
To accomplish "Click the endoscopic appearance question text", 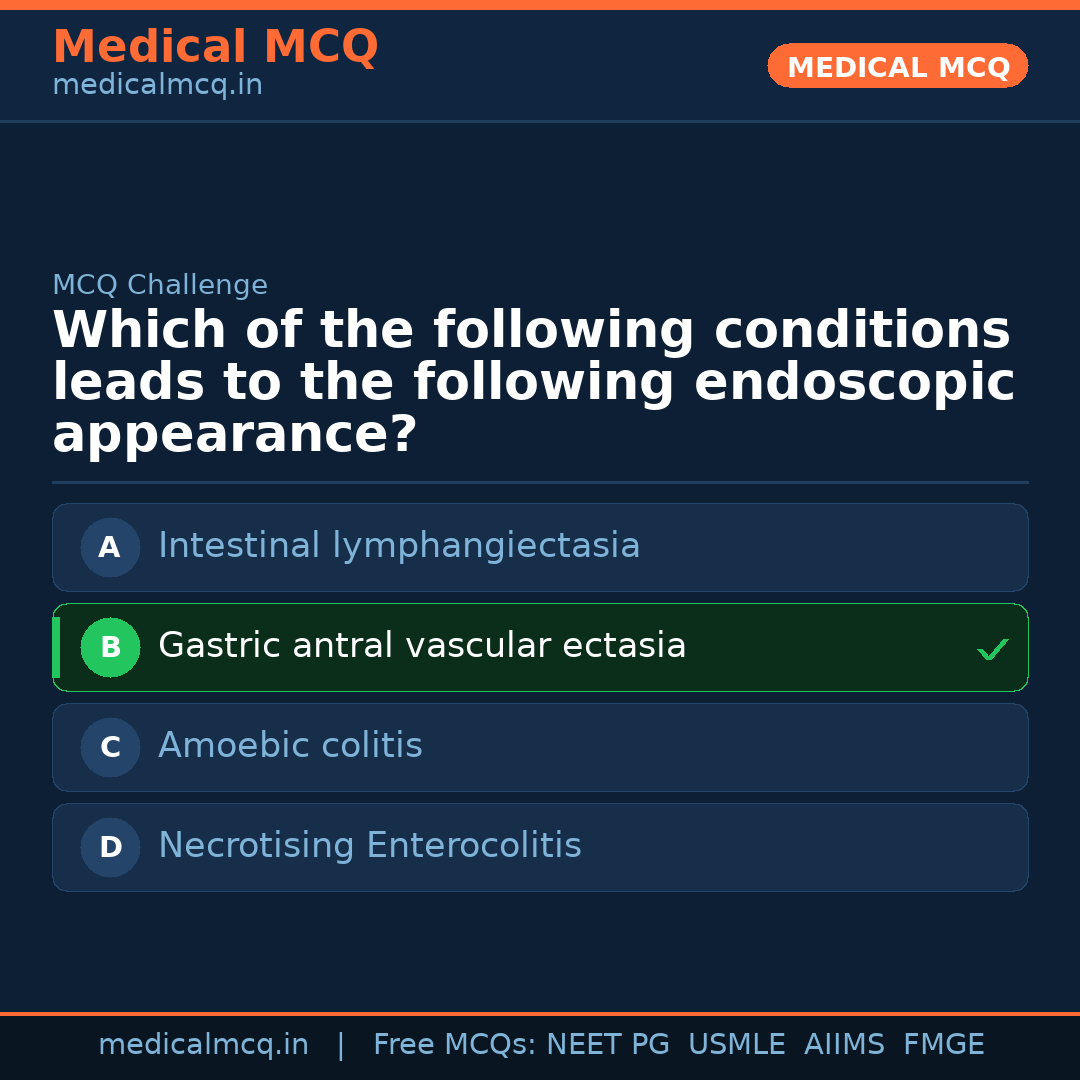I will click(x=533, y=383).
